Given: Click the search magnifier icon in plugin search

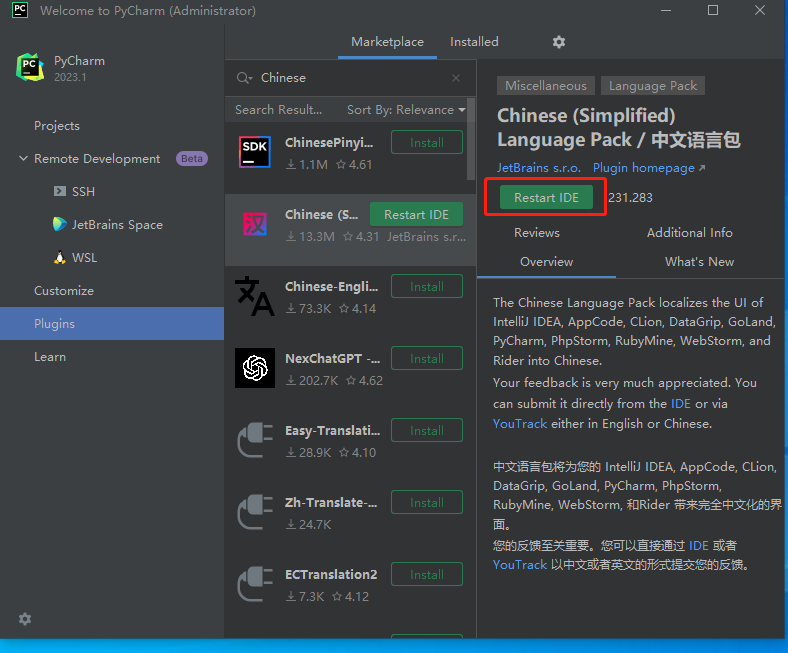Looking at the screenshot, I should coord(244,78).
